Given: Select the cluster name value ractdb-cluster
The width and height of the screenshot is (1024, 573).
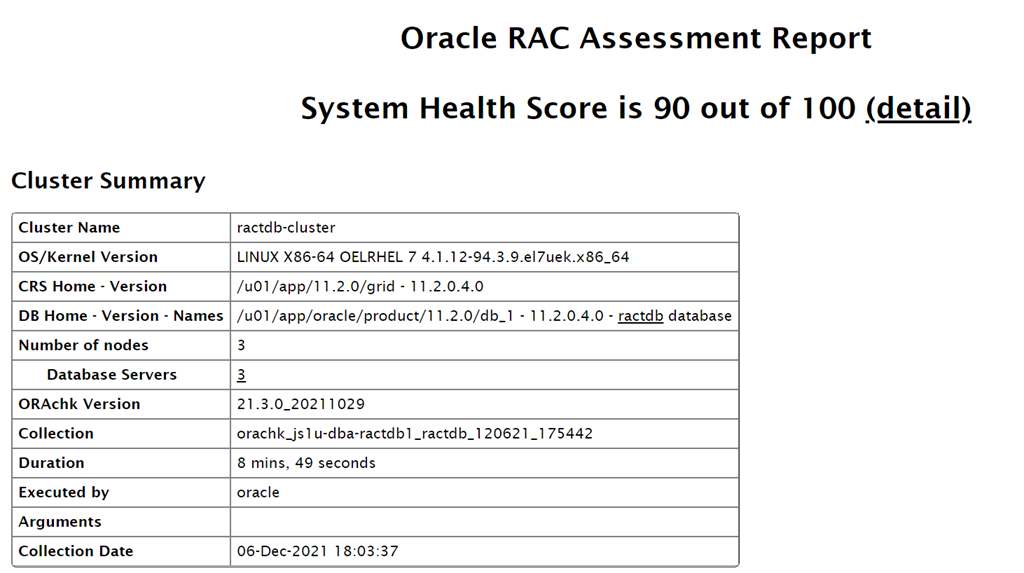Looking at the screenshot, I should [x=286, y=228].
